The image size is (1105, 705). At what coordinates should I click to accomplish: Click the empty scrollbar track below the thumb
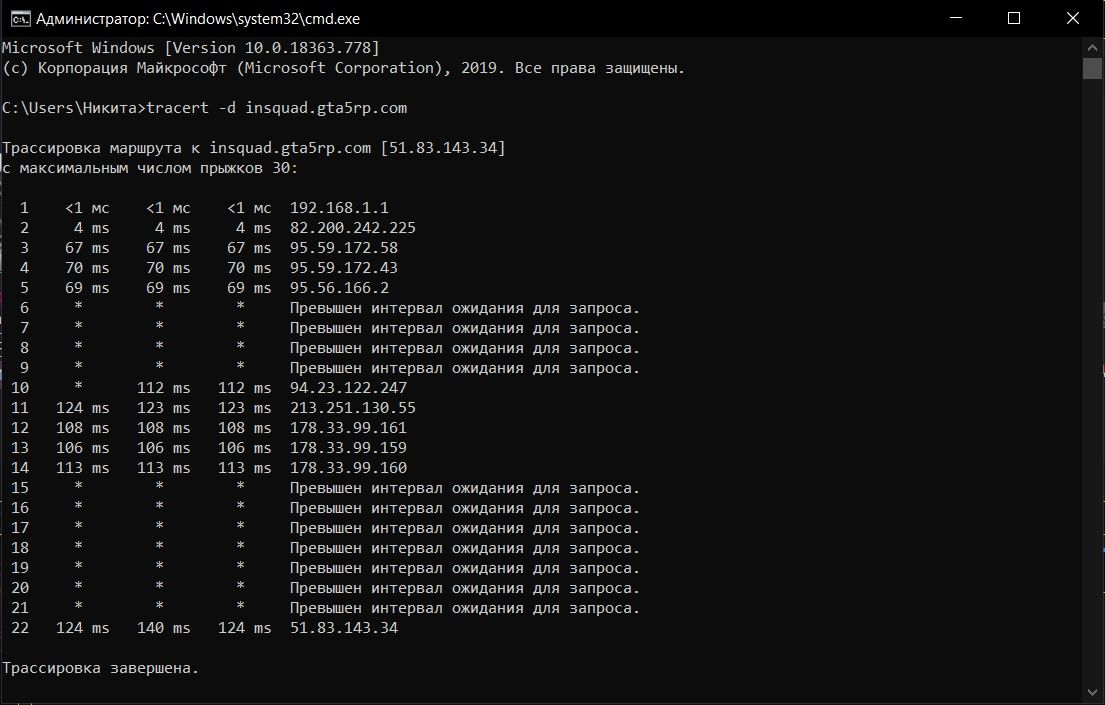[1092, 381]
